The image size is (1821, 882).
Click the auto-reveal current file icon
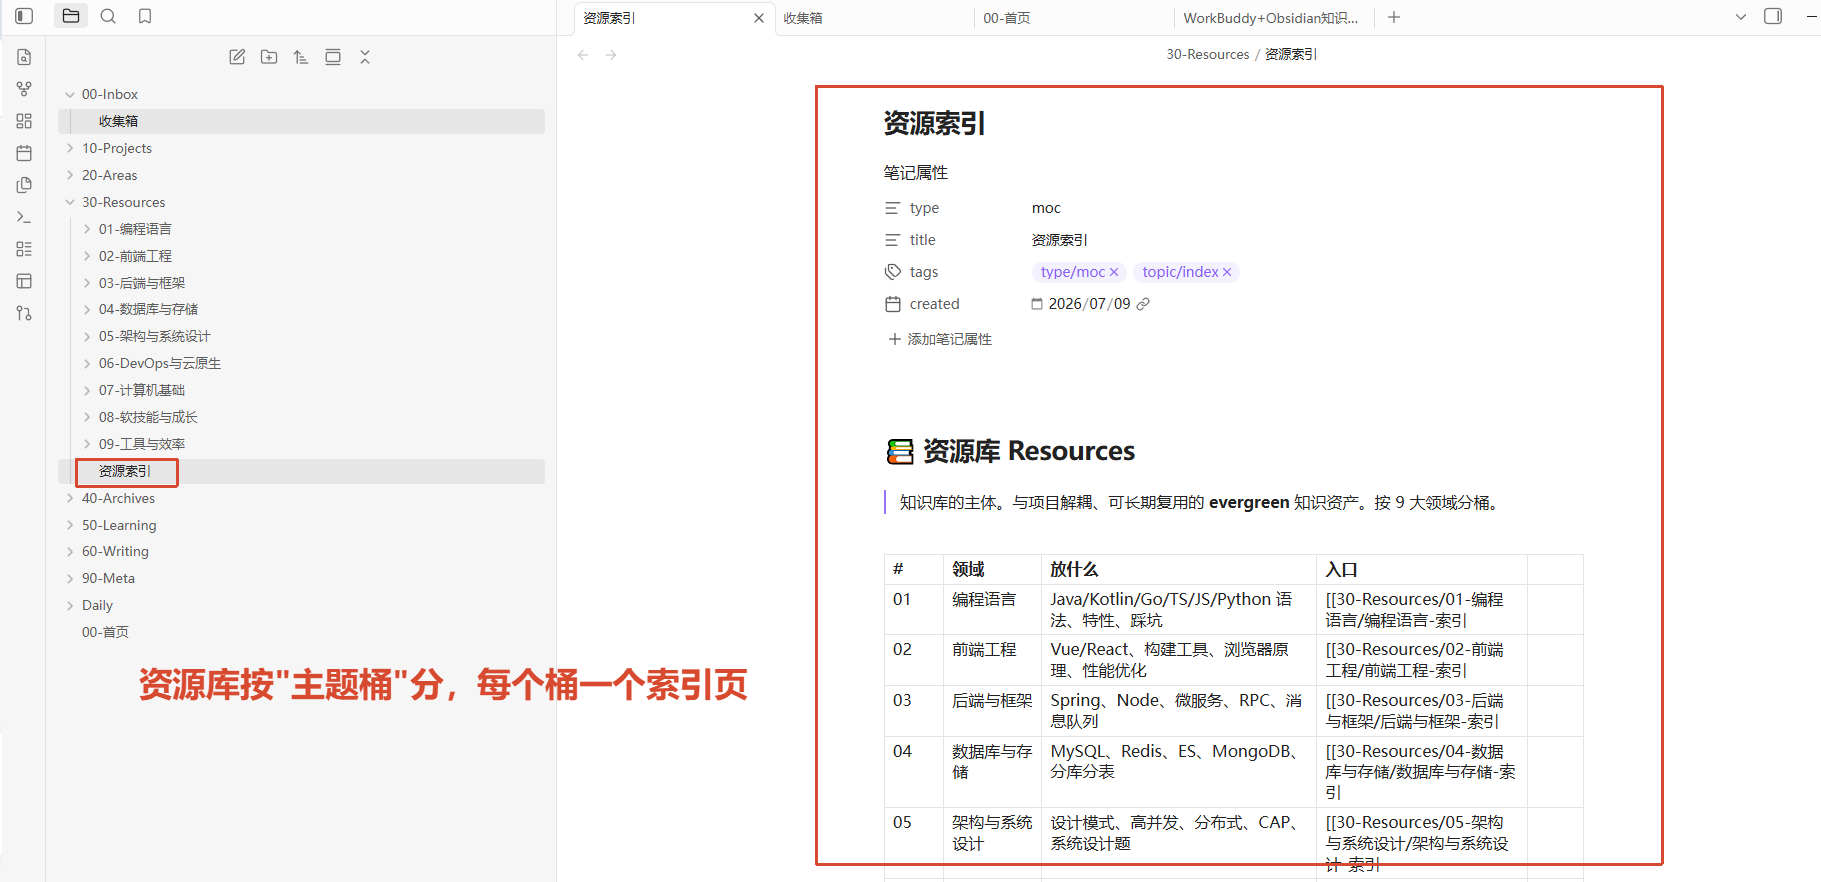333,57
